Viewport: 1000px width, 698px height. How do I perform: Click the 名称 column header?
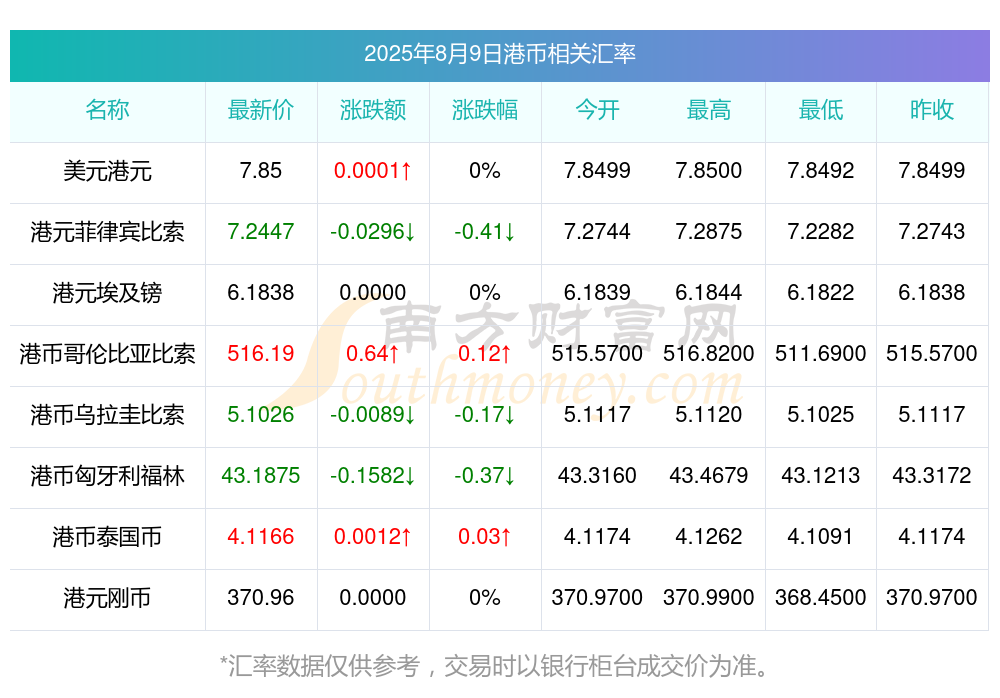point(107,110)
